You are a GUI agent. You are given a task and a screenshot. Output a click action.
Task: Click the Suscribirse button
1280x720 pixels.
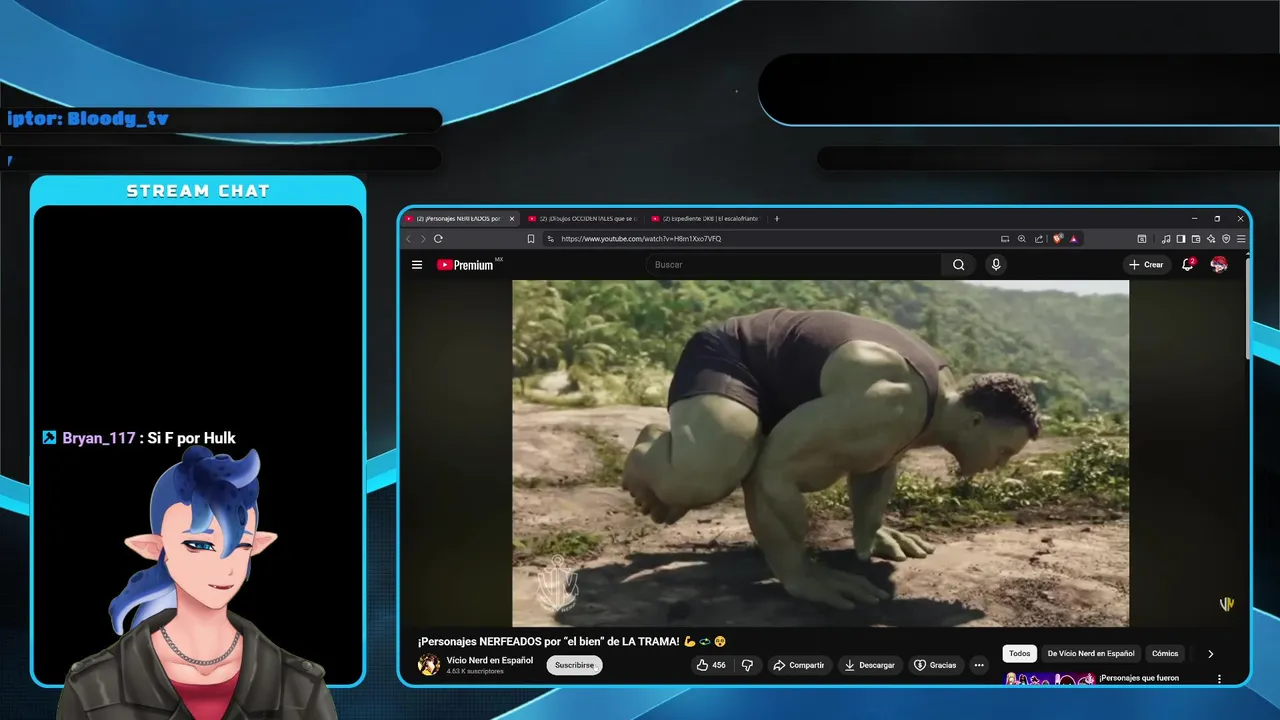[x=574, y=665]
